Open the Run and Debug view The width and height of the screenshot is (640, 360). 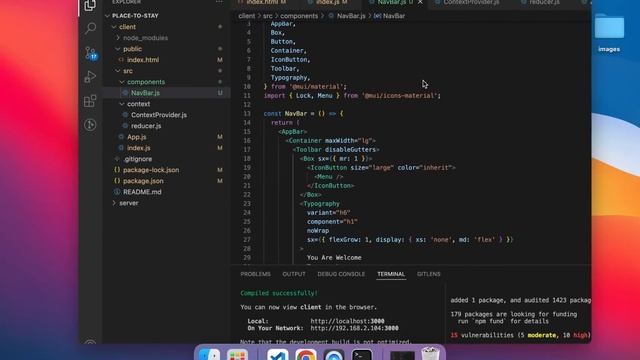pos(90,77)
